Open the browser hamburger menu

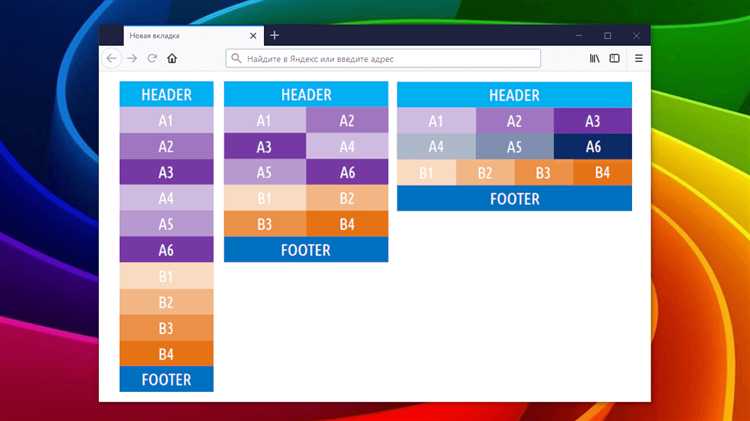(x=638, y=59)
